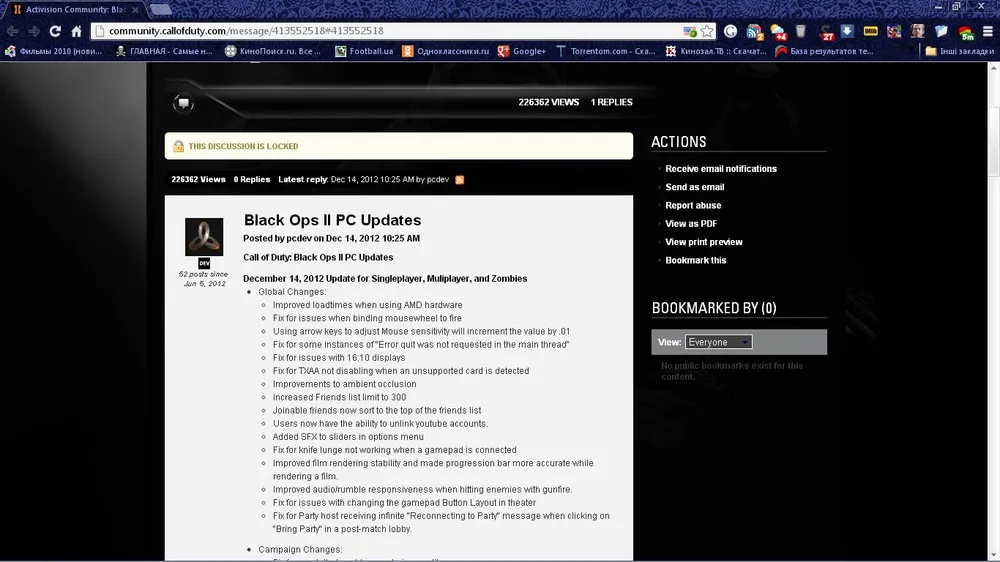
Task: Open the extension with red badge 27
Action: point(827,32)
